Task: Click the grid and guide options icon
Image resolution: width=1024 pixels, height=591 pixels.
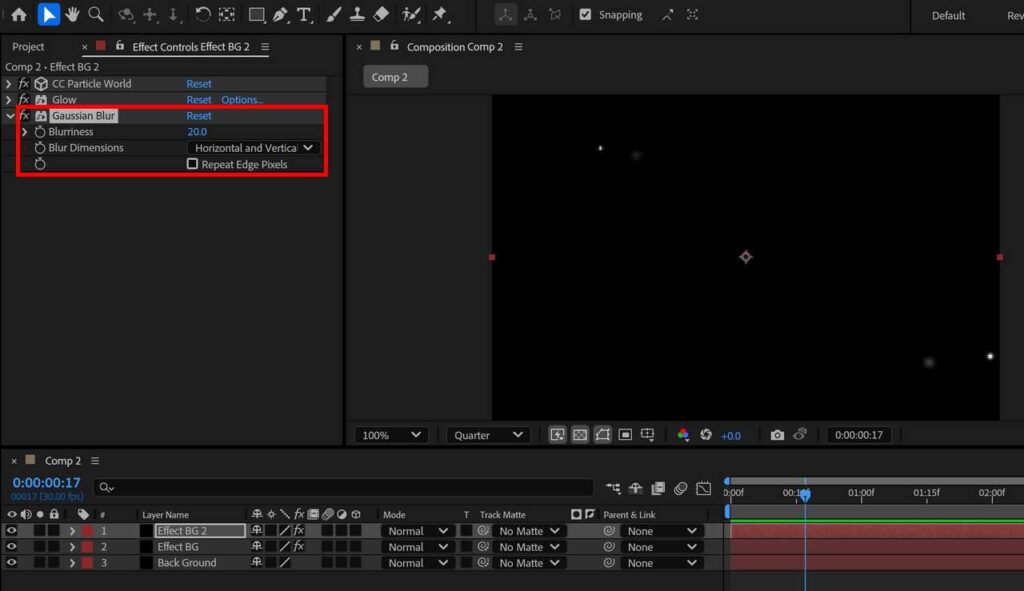Action: pos(647,435)
